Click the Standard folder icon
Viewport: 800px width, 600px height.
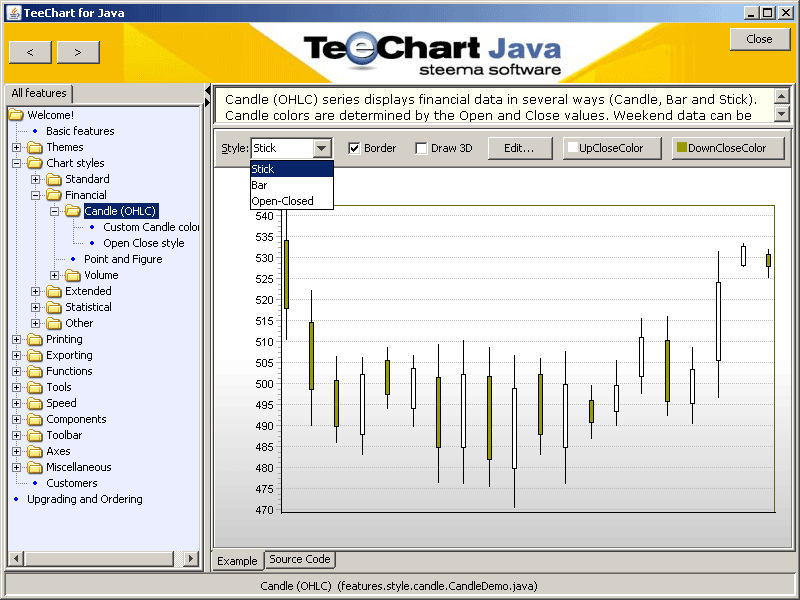[x=54, y=179]
